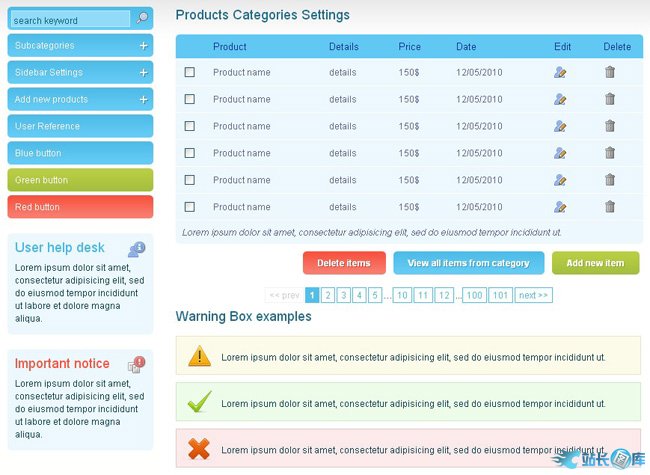Screen dimensions: 650x475
Task: Click edit icon in third product row
Action: (x=560, y=126)
